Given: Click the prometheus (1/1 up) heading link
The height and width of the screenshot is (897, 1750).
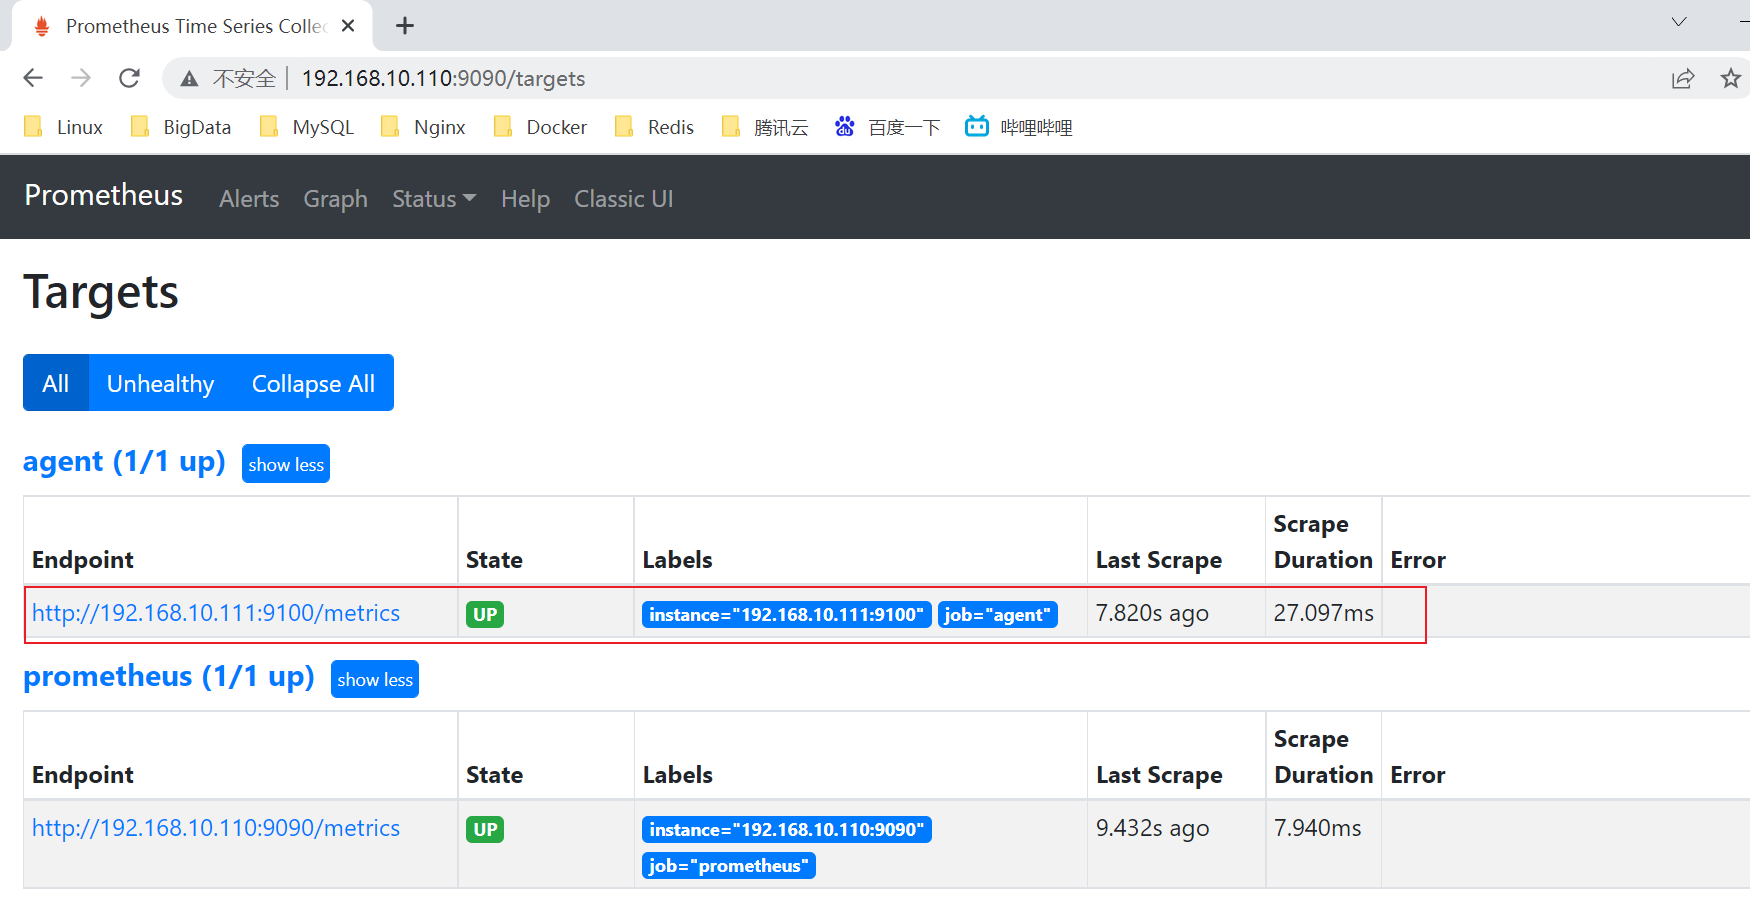Looking at the screenshot, I should pos(169,677).
